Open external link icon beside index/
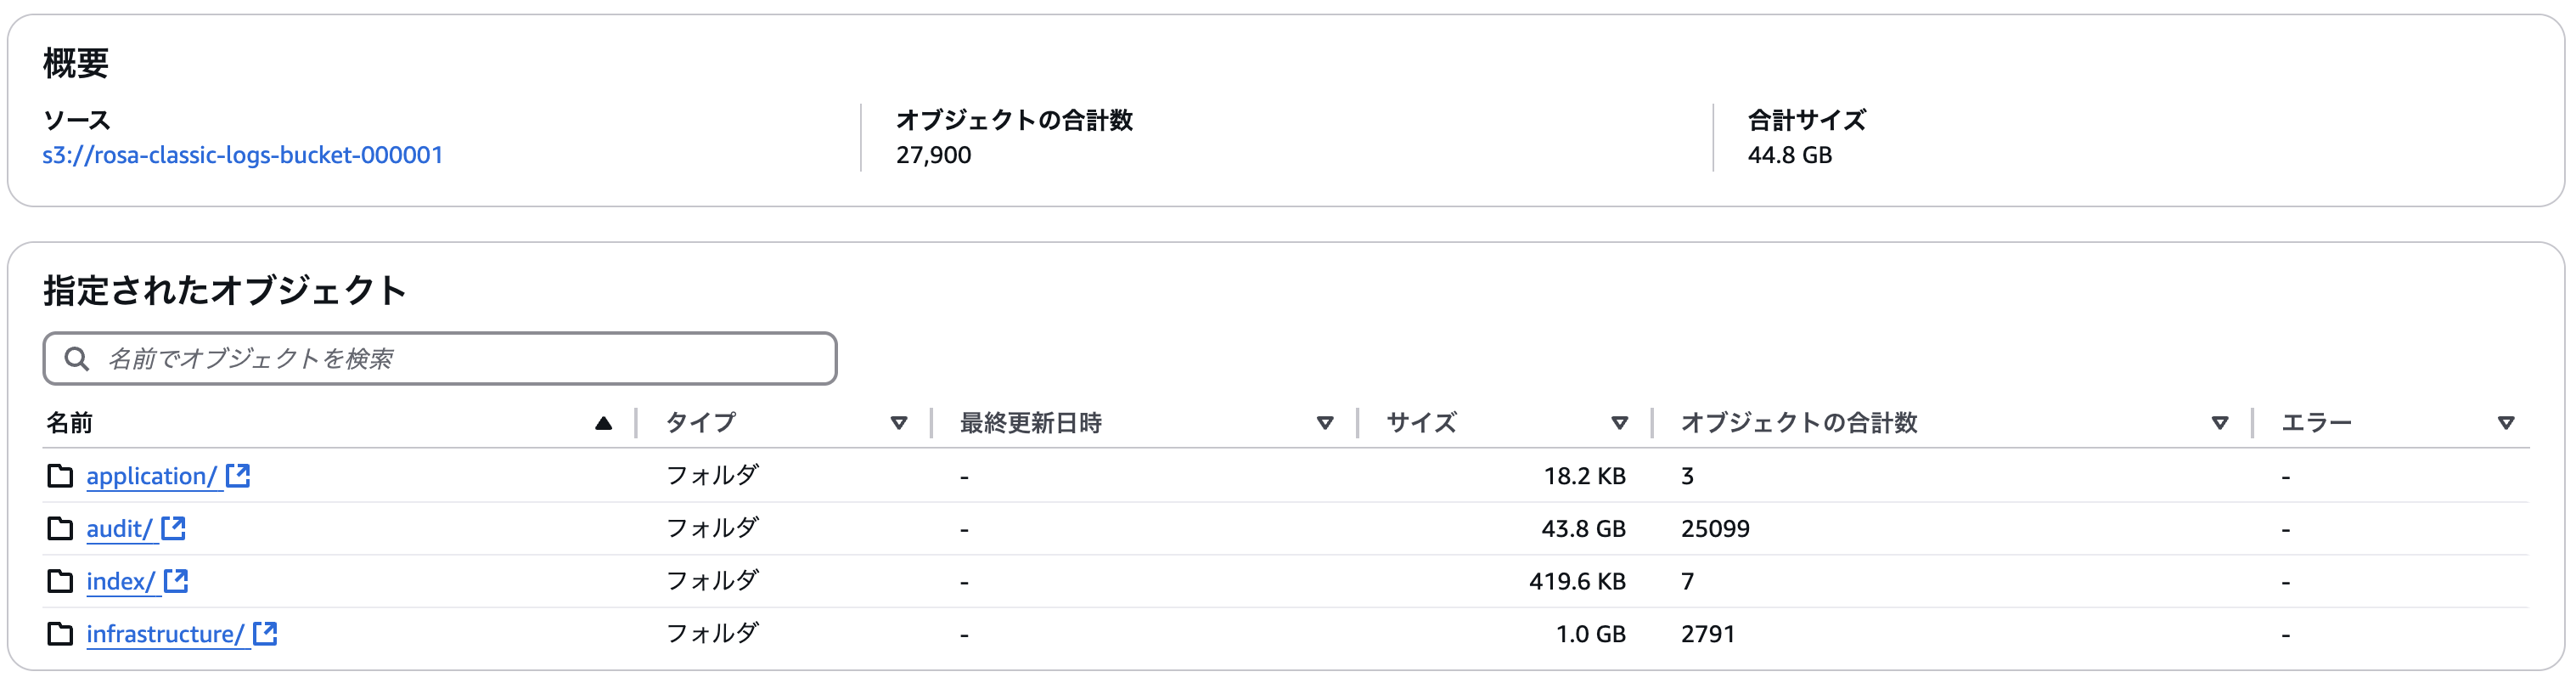Image resolution: width=2576 pixels, height=683 pixels. (x=176, y=581)
